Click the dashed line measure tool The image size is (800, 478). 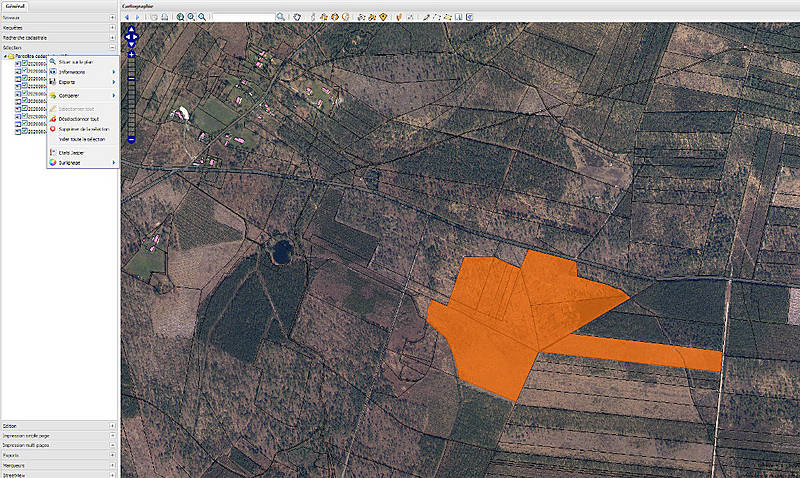437,17
